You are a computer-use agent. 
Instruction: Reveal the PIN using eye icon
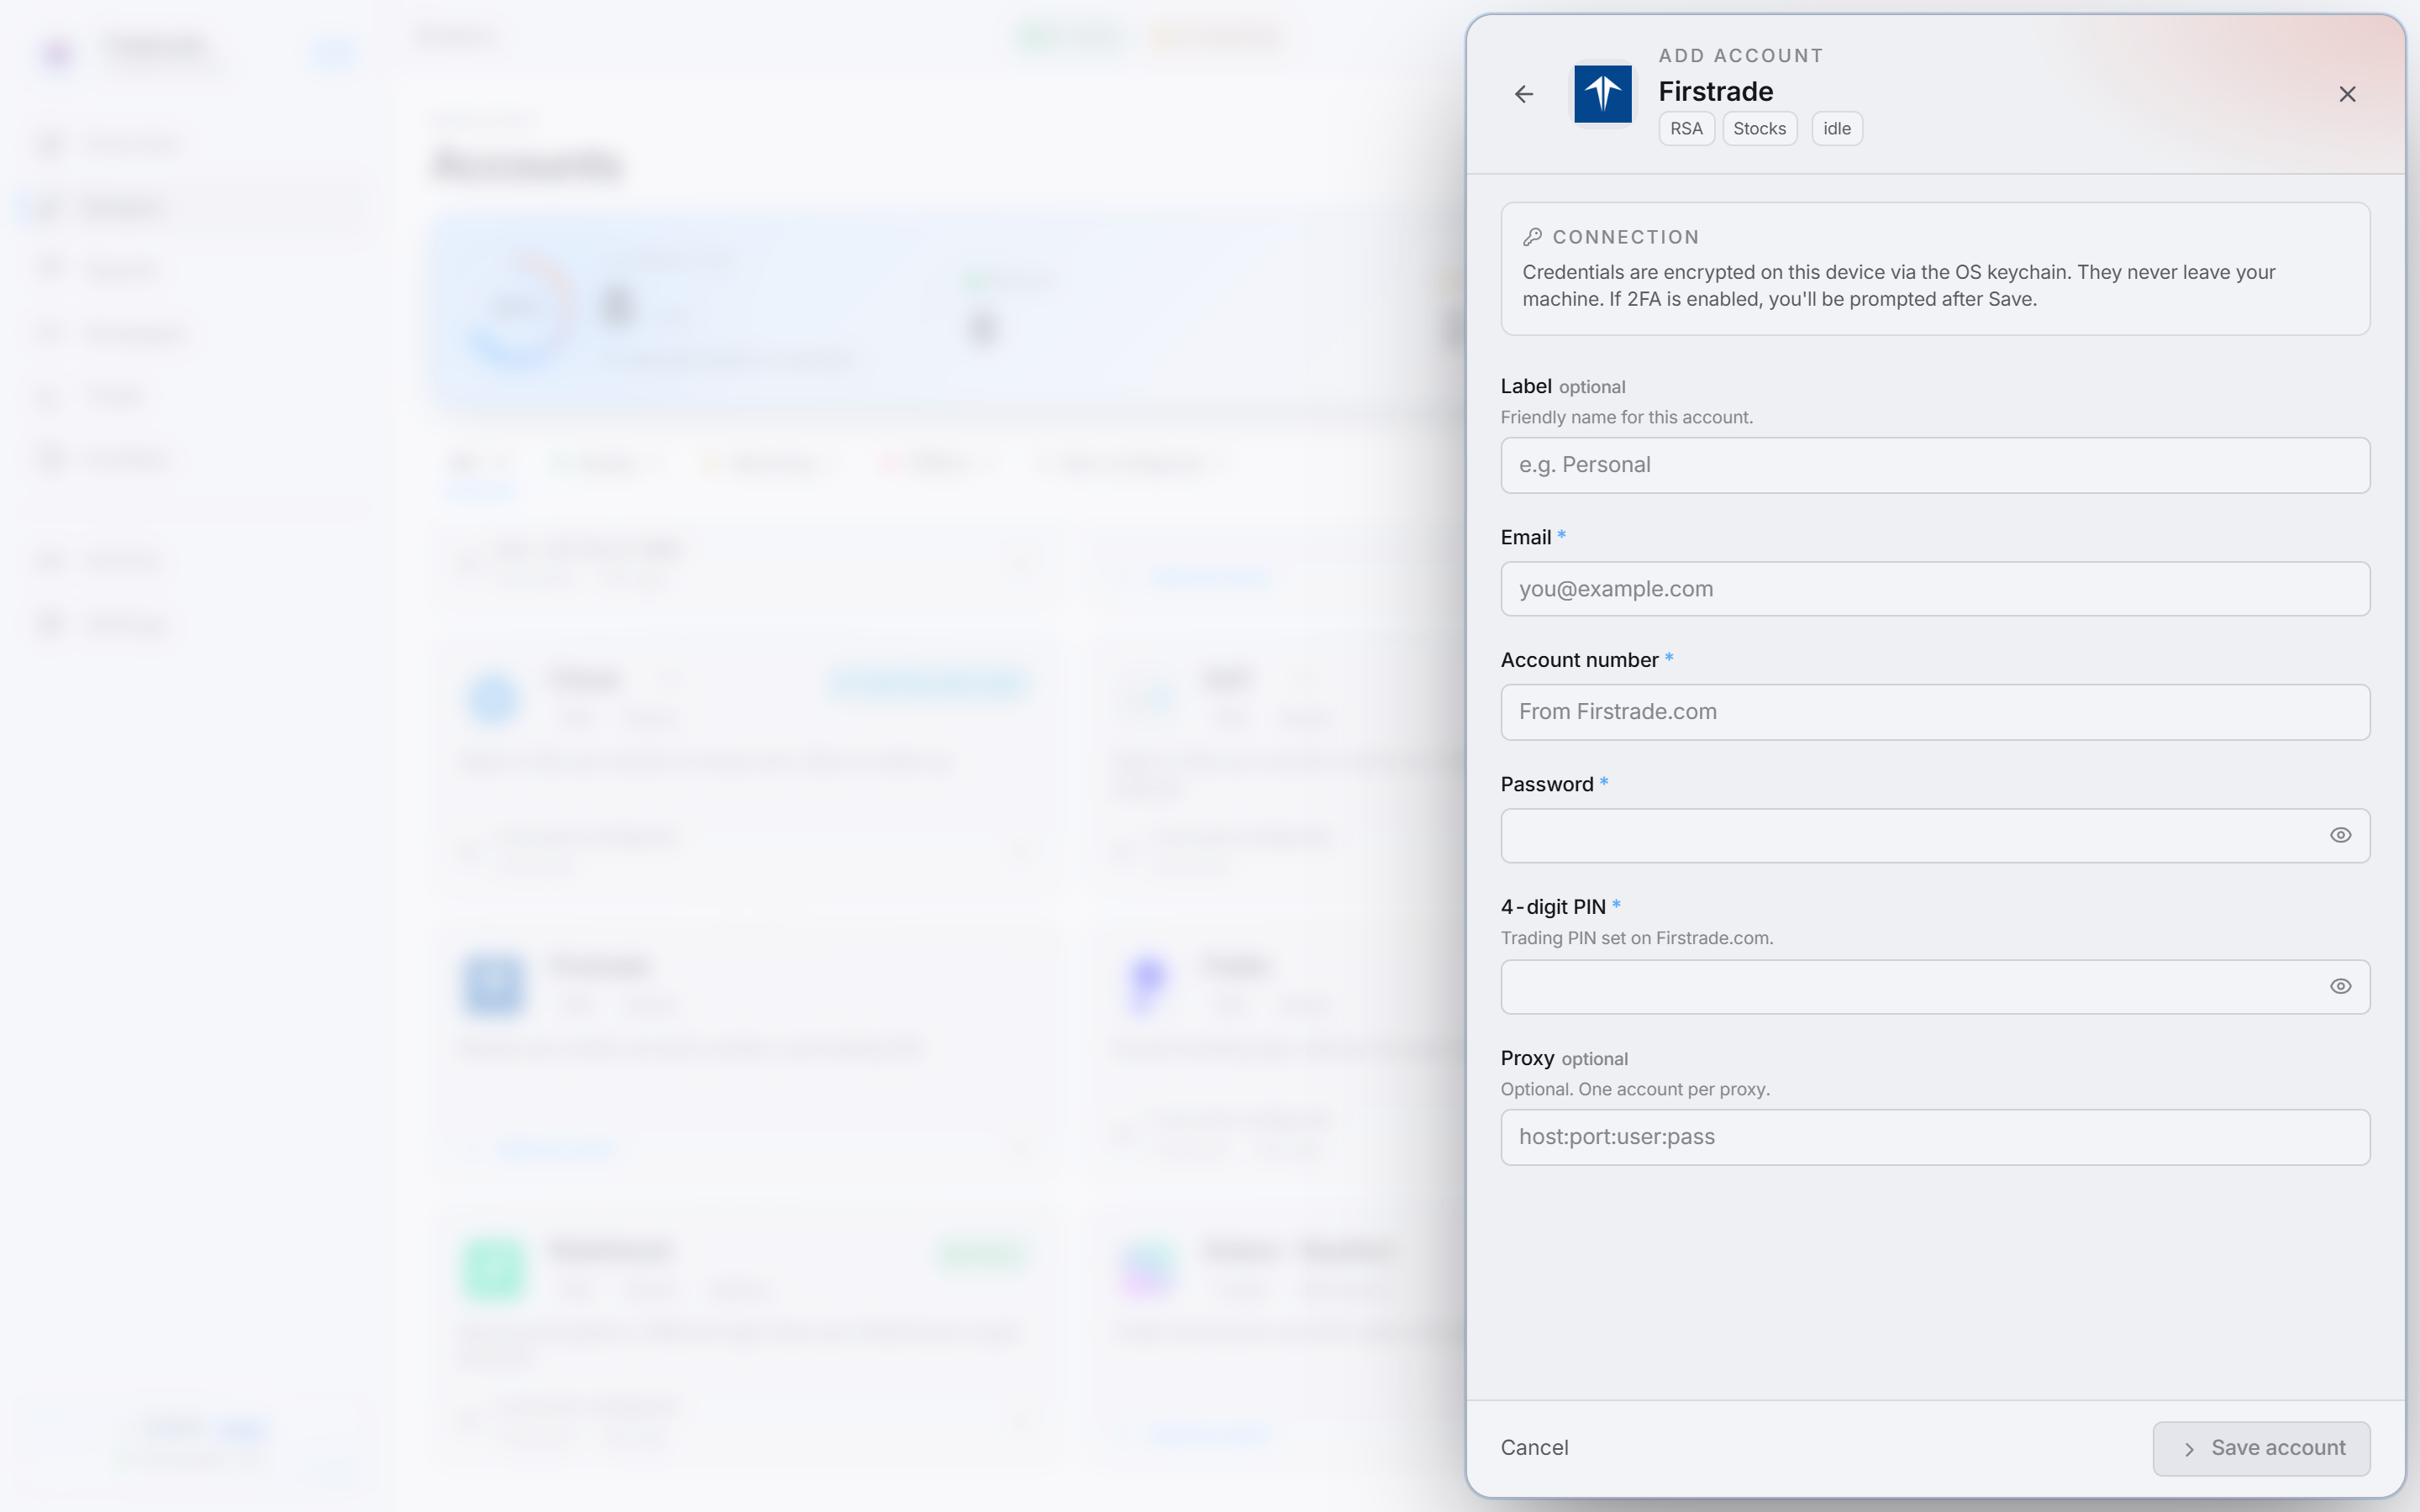(x=2340, y=986)
